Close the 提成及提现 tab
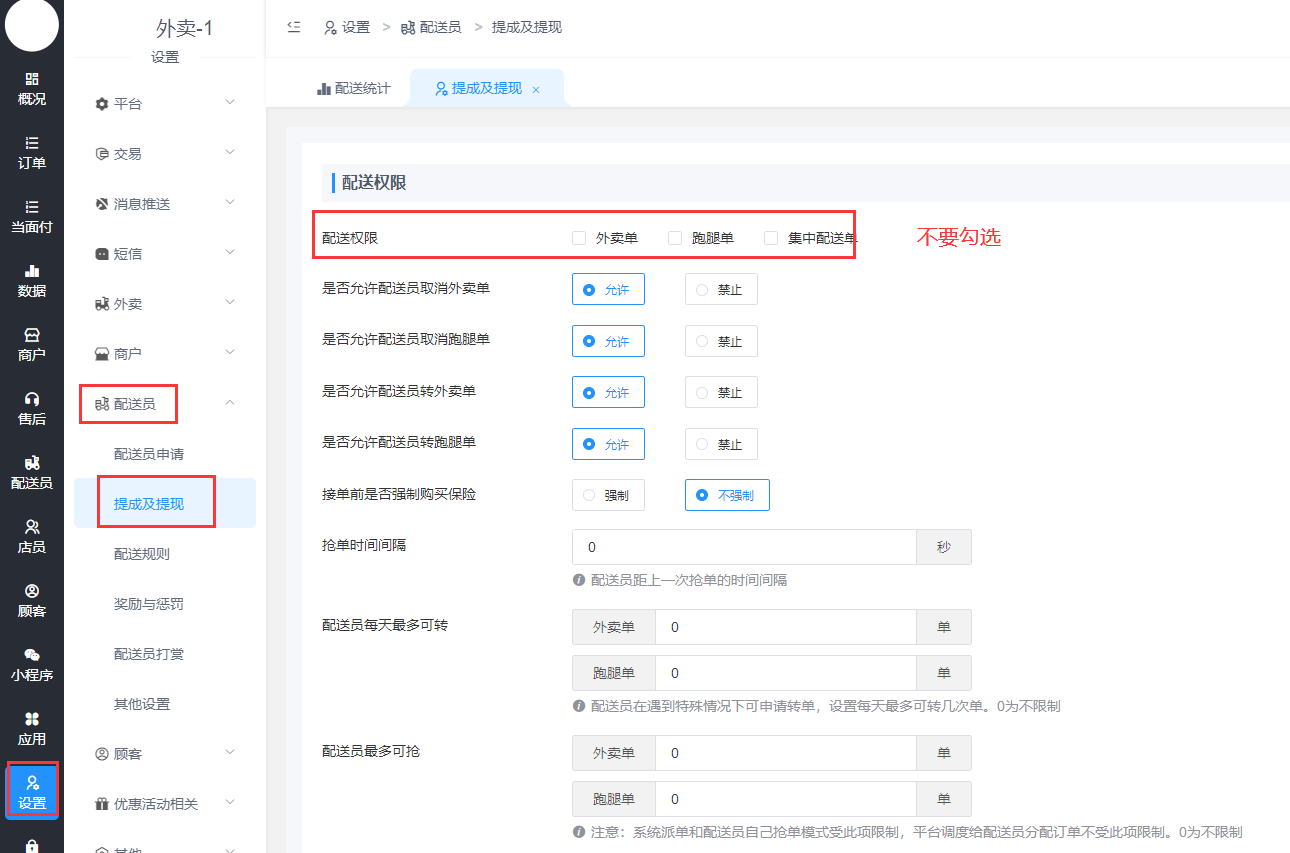The width and height of the screenshot is (1290, 853). tap(536, 89)
